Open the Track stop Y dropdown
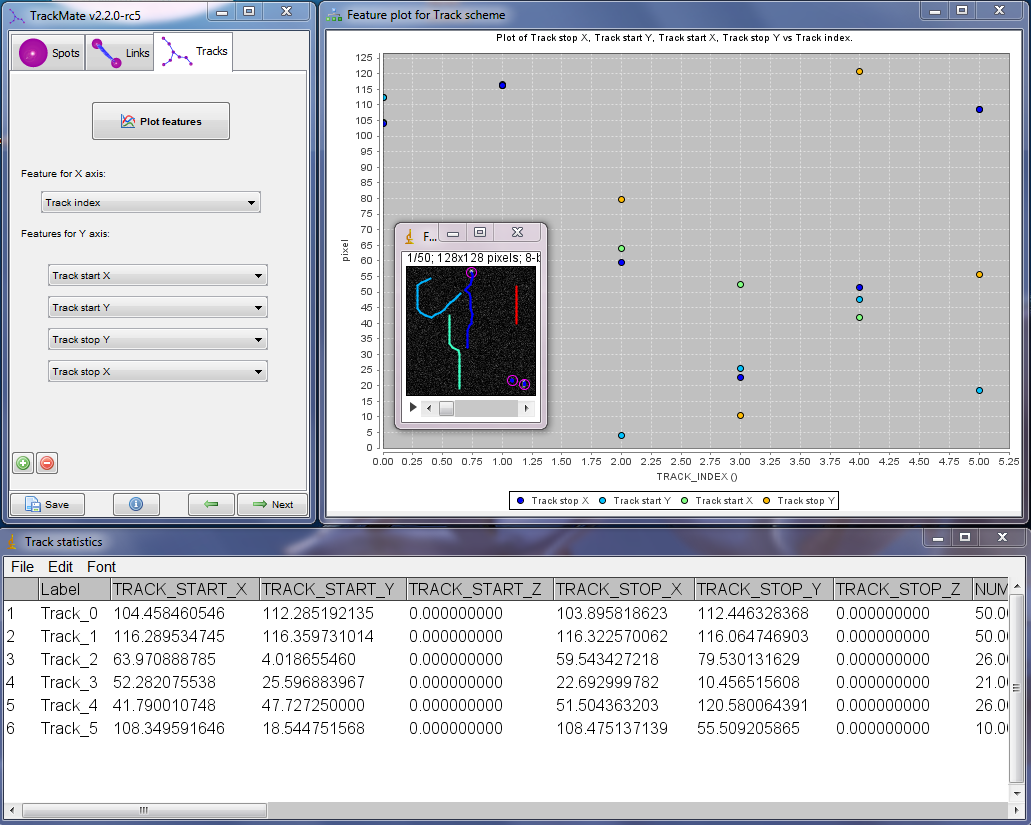Viewport: 1031px width, 825px height. [x=158, y=340]
